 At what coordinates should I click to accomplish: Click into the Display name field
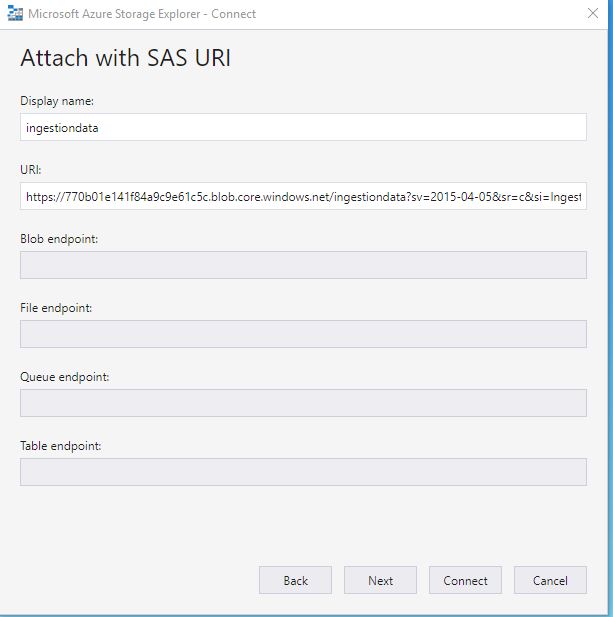303,127
